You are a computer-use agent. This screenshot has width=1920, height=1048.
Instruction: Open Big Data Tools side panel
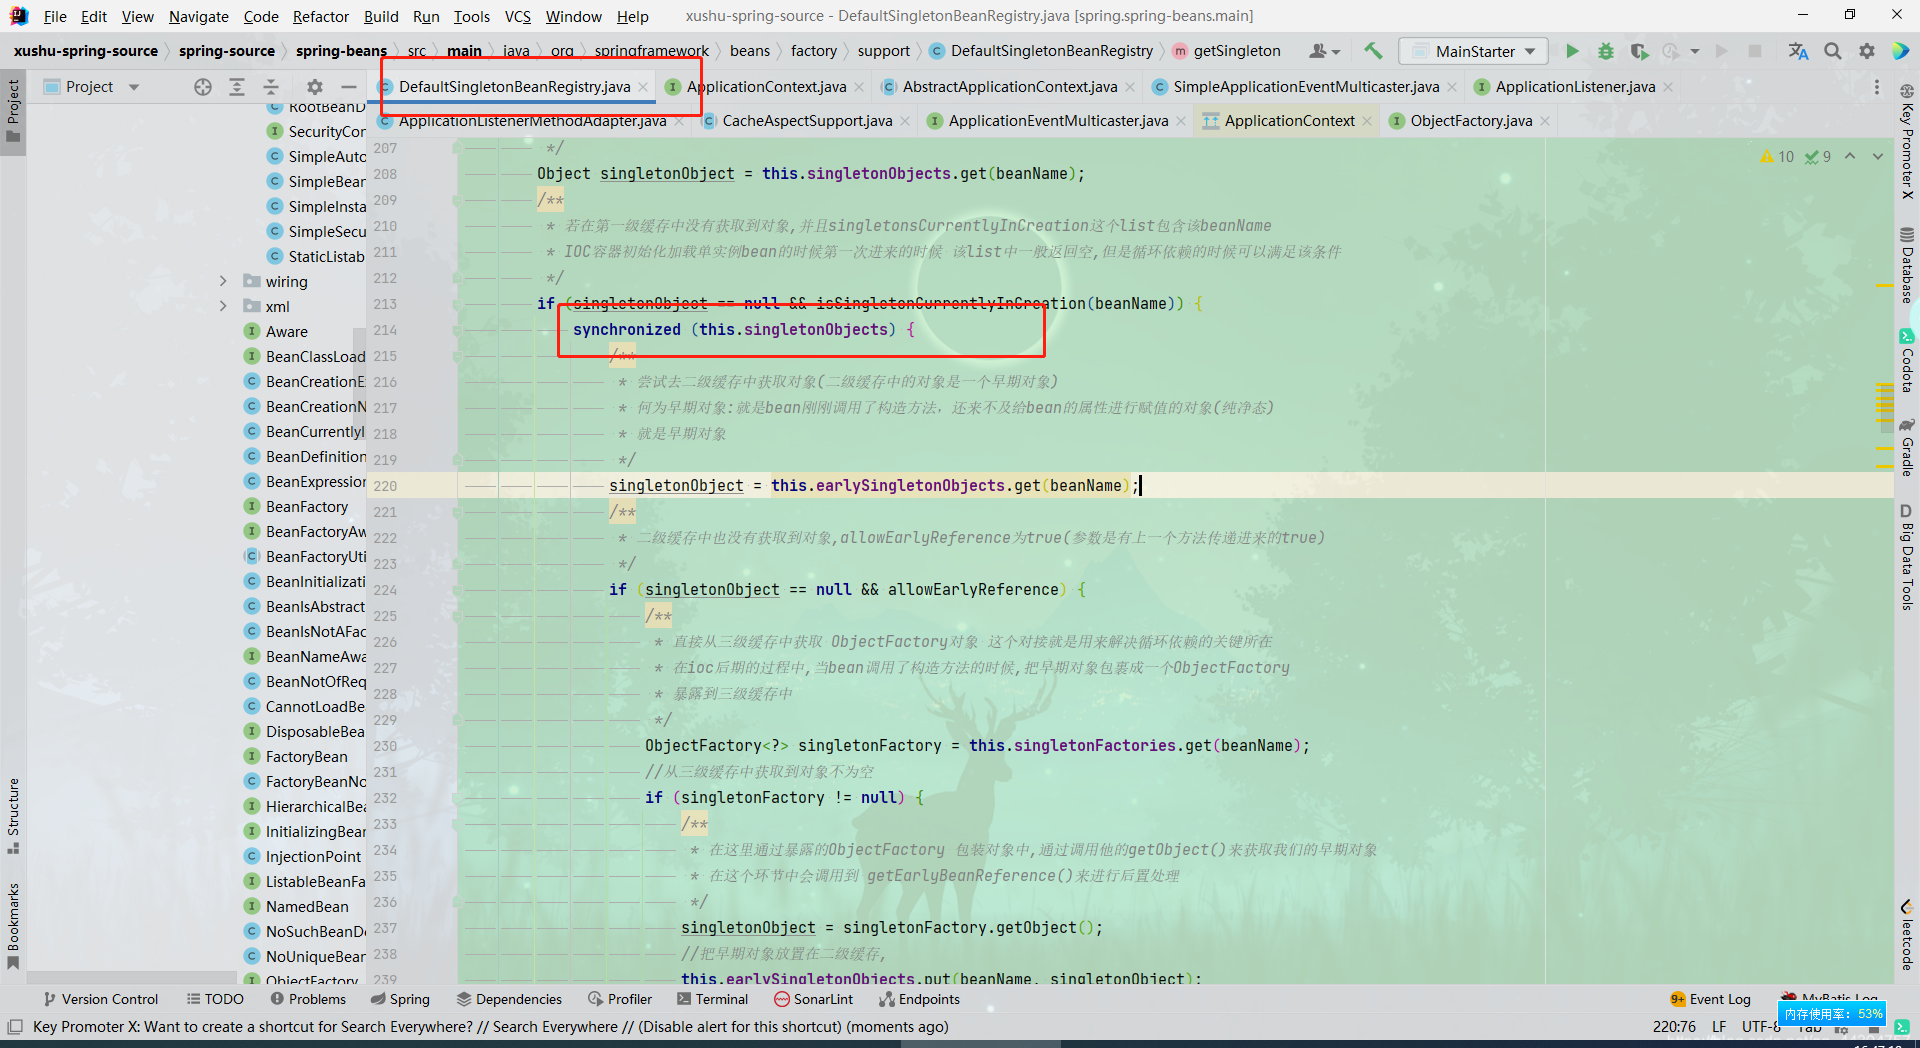point(1907,557)
